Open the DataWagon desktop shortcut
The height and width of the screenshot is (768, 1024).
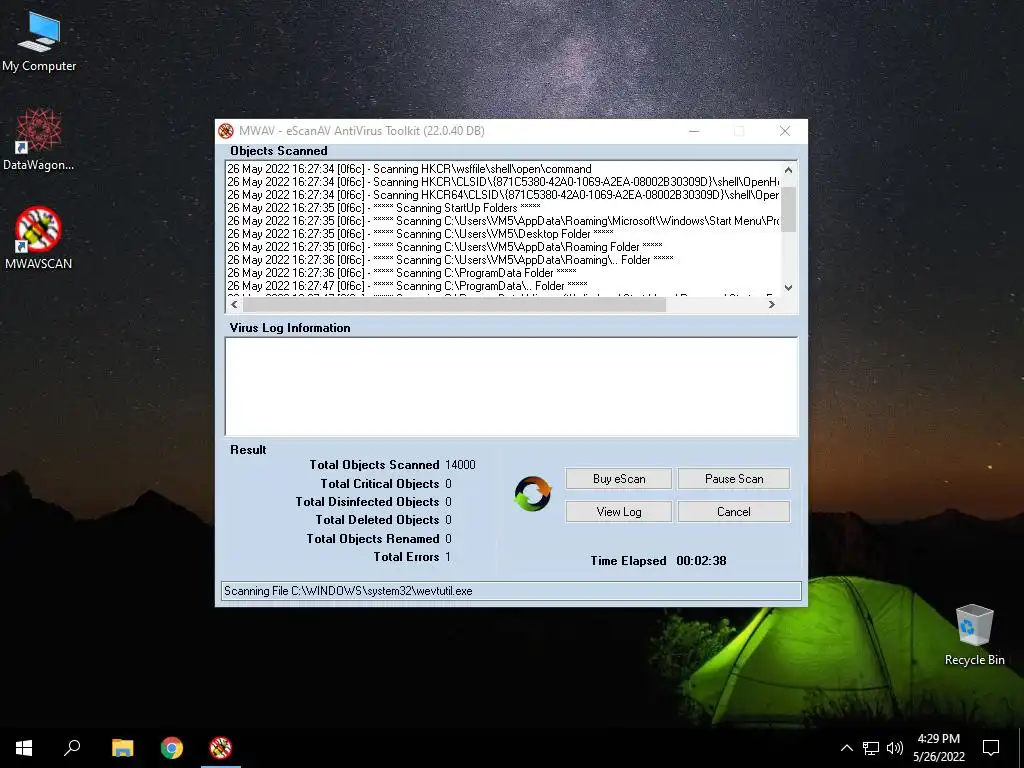pos(39,140)
